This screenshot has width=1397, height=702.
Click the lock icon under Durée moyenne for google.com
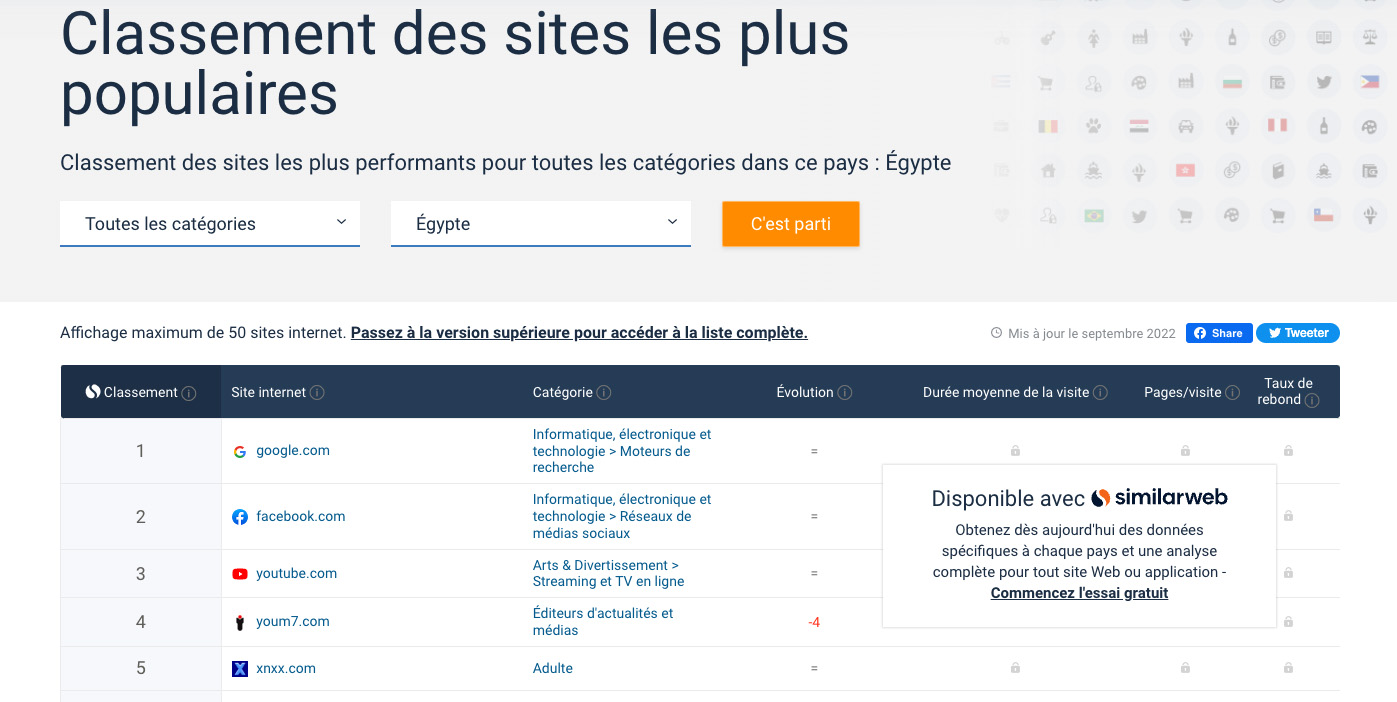(1015, 451)
